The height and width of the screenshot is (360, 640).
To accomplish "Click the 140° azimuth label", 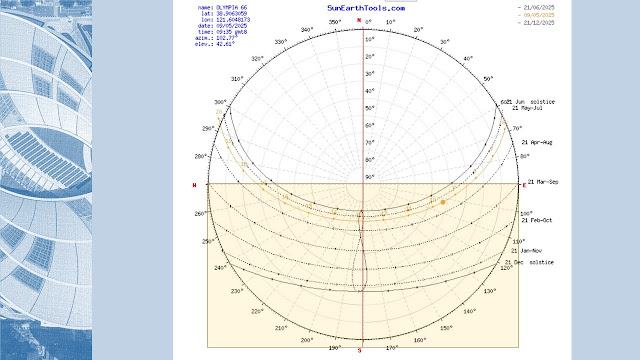I will click(x=470, y=311).
